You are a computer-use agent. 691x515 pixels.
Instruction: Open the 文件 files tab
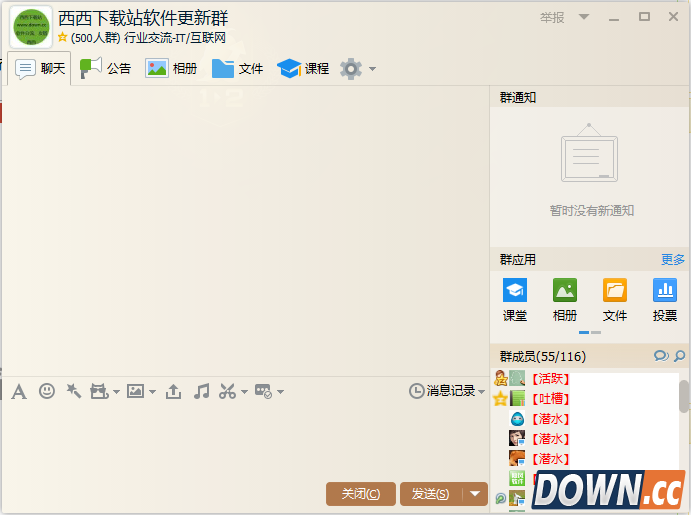pos(238,69)
